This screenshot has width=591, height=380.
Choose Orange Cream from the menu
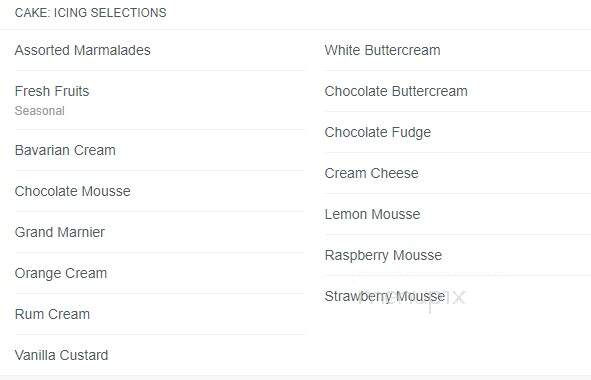click(61, 273)
